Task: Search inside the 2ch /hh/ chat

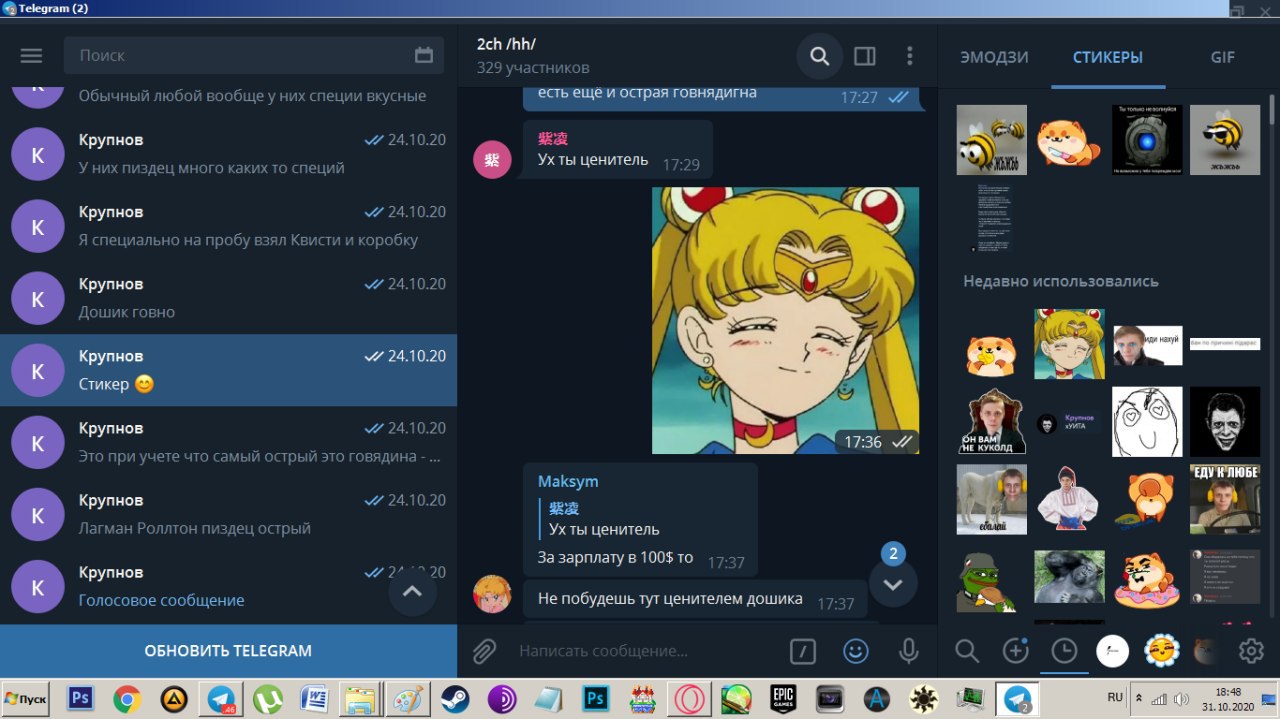Action: click(x=820, y=56)
